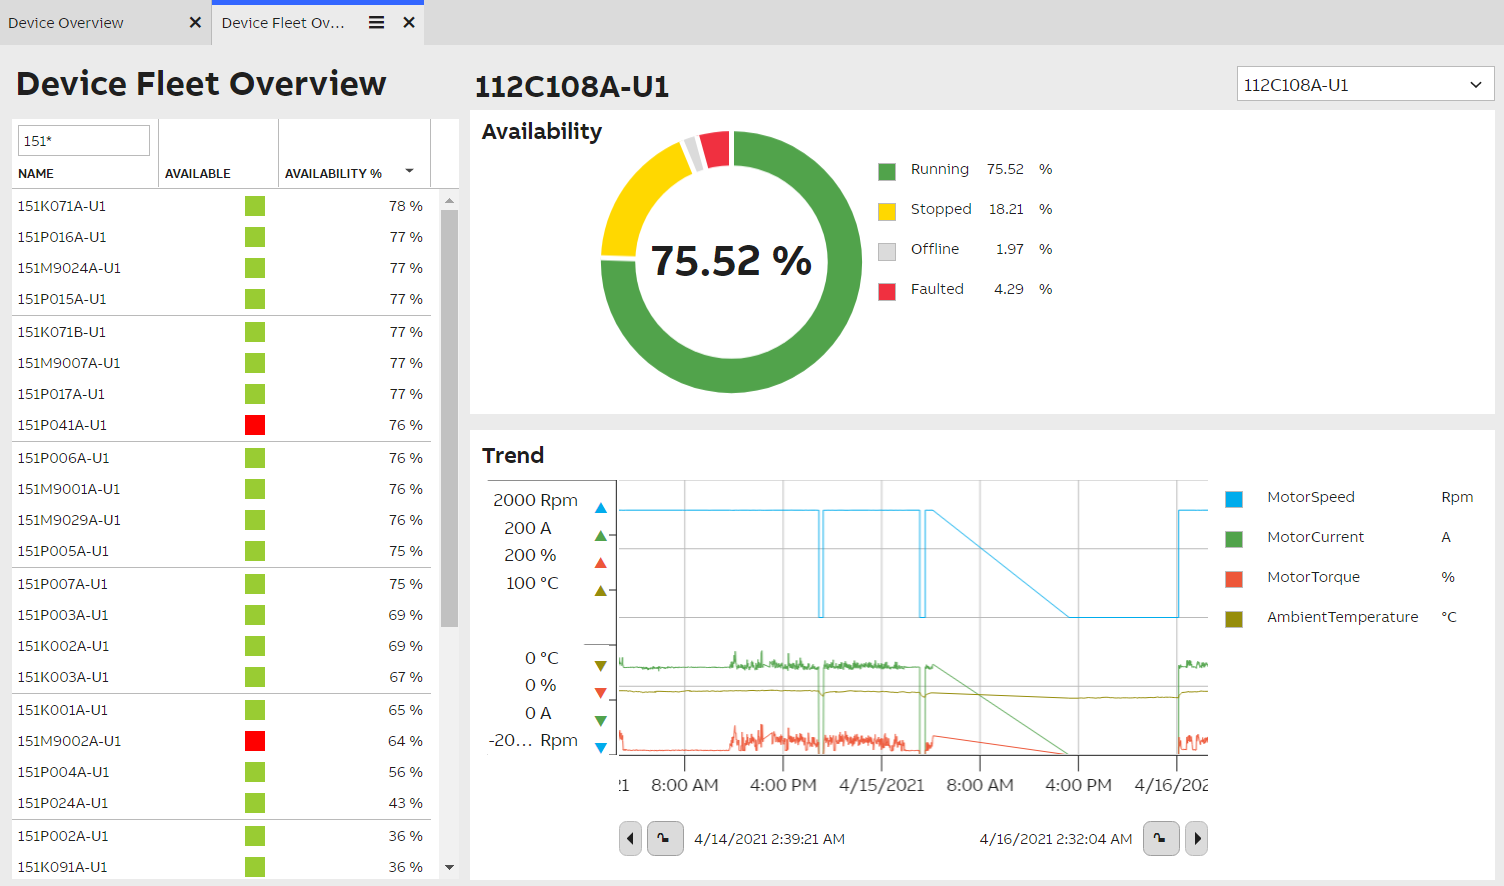Image resolution: width=1504 pixels, height=886 pixels.
Task: Toggle the MotorSpeed blue trend legend swatch
Action: [x=1234, y=499]
